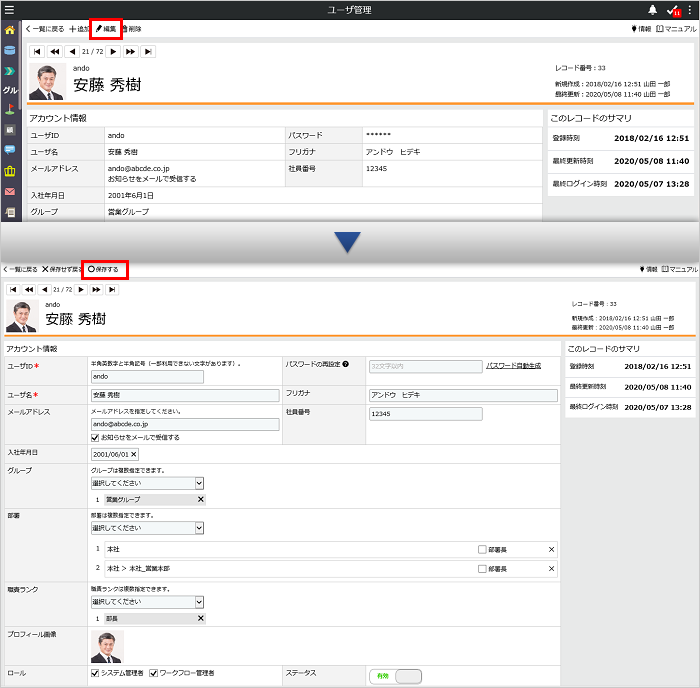
Task: Click 削除 in the top toolbar
Action: click(132, 29)
